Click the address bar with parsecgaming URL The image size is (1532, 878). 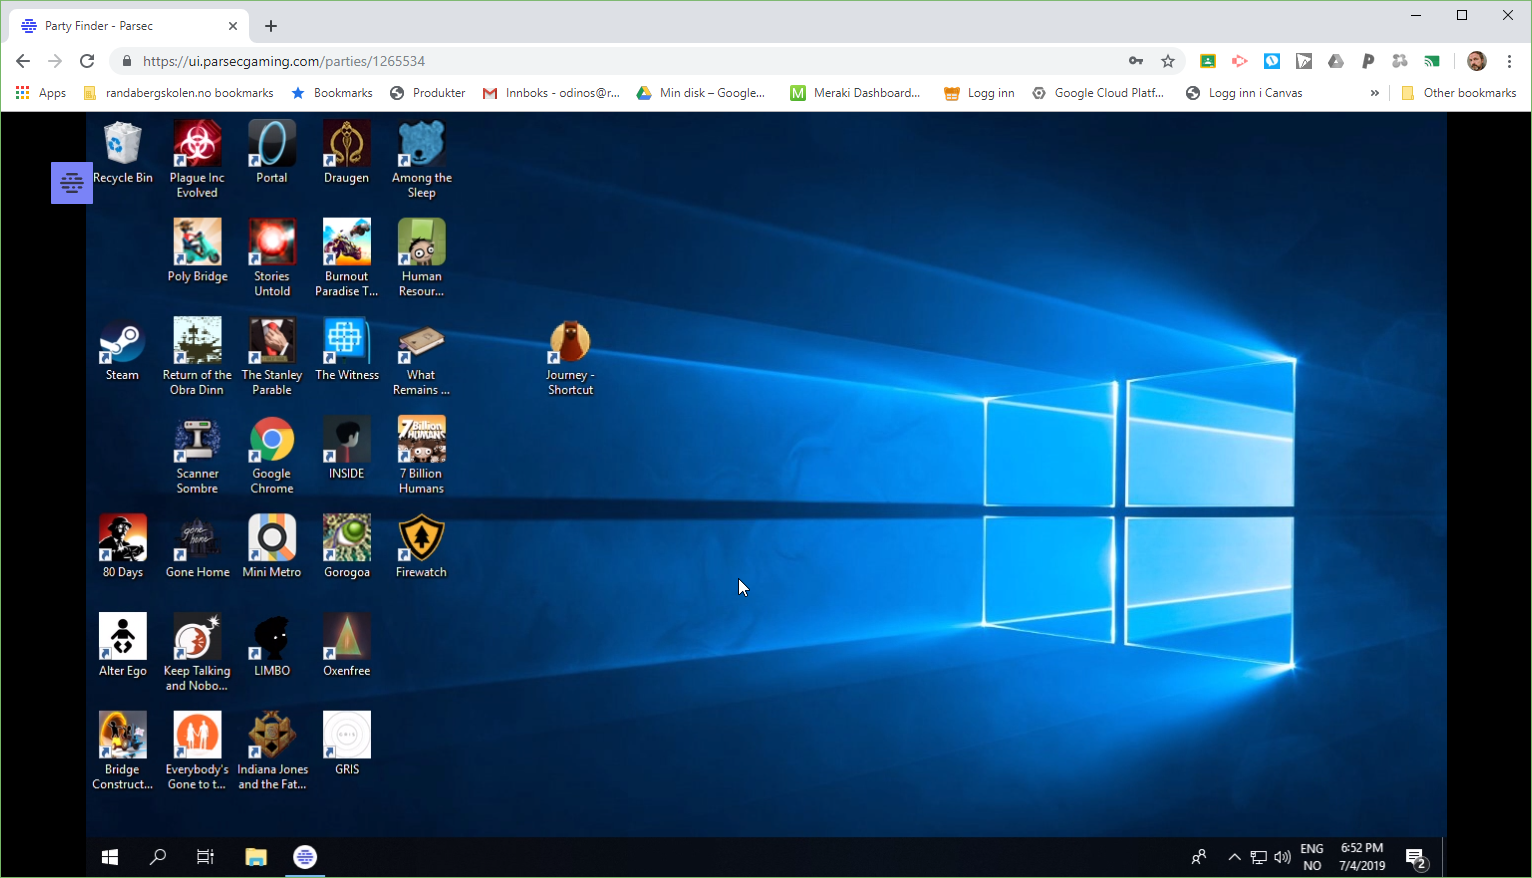click(620, 61)
